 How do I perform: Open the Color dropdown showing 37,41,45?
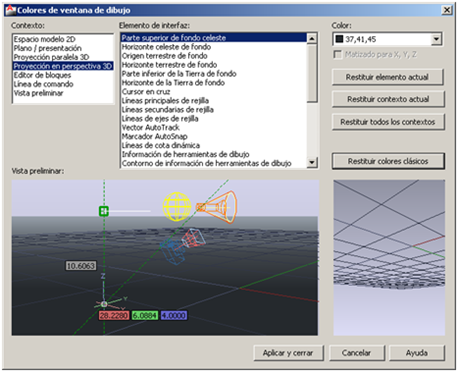coord(436,39)
